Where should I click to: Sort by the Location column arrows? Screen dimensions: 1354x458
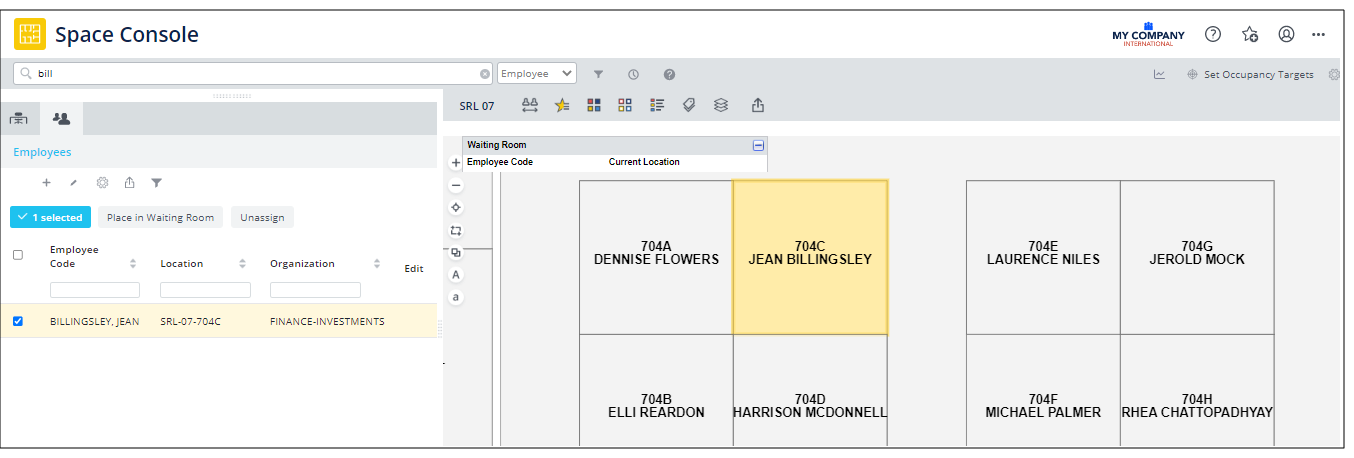pyautogui.click(x=242, y=264)
